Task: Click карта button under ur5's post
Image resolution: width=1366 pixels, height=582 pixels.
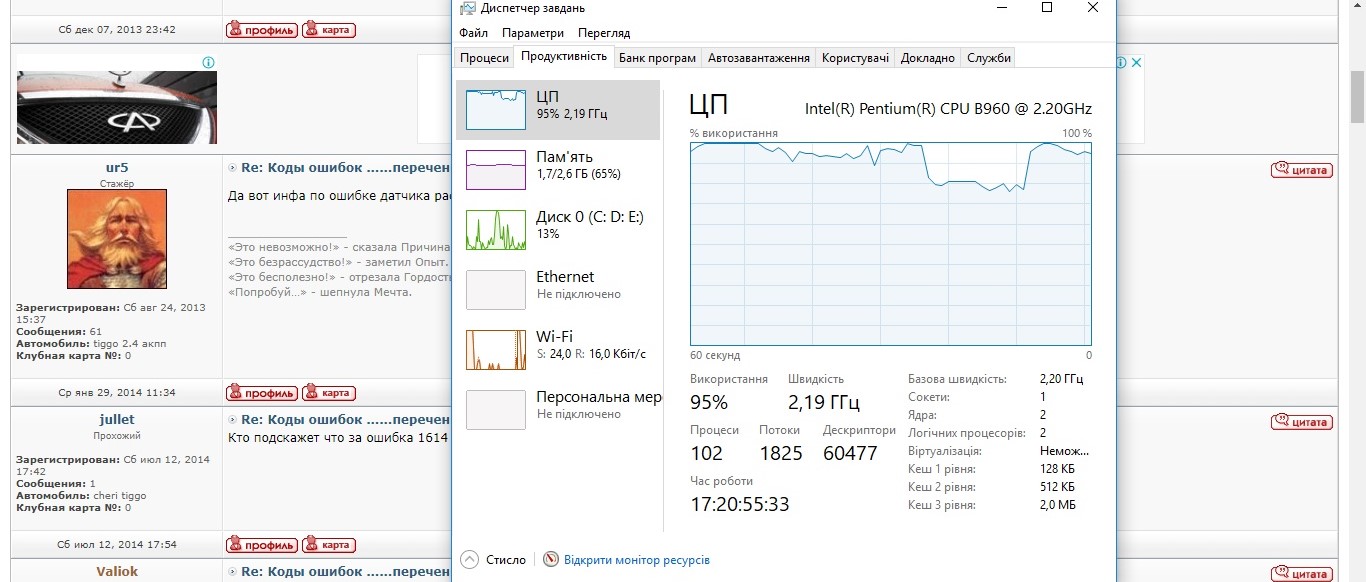Action: click(329, 392)
